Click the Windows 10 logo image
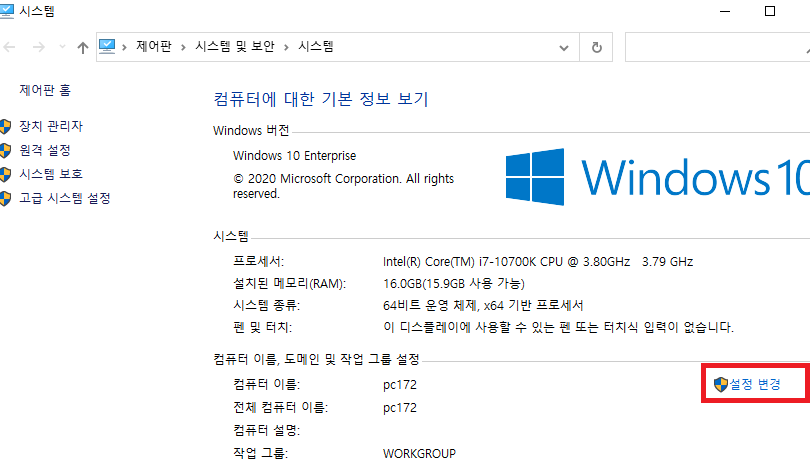The height and width of the screenshot is (460, 810). point(657,177)
